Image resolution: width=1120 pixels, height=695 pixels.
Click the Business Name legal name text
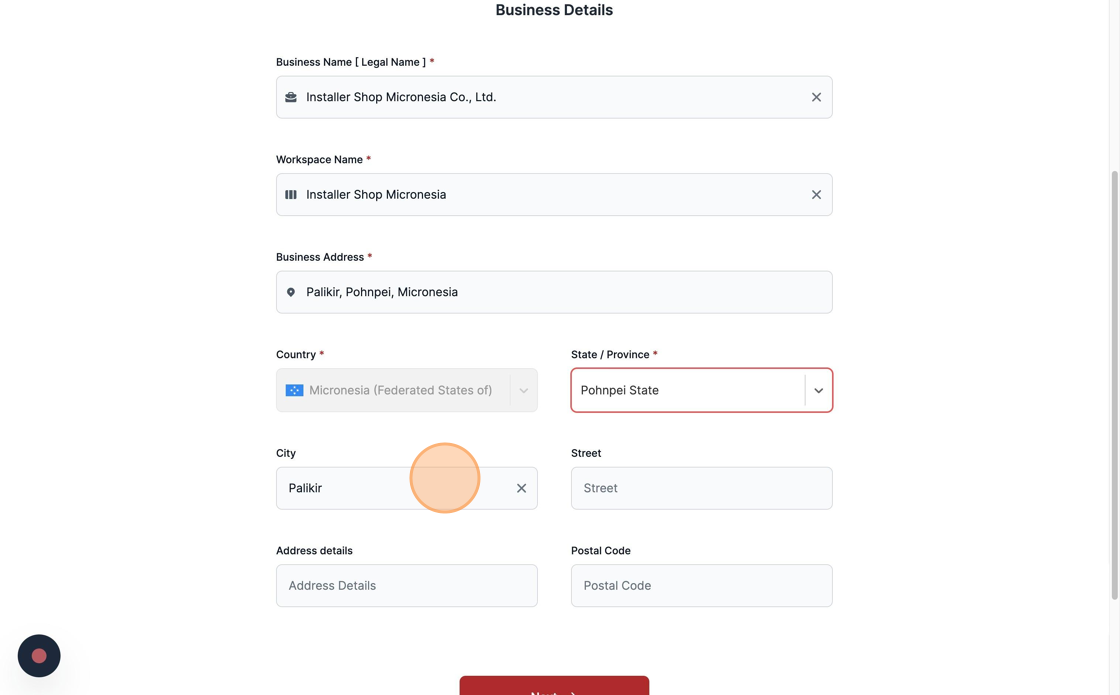[401, 97]
